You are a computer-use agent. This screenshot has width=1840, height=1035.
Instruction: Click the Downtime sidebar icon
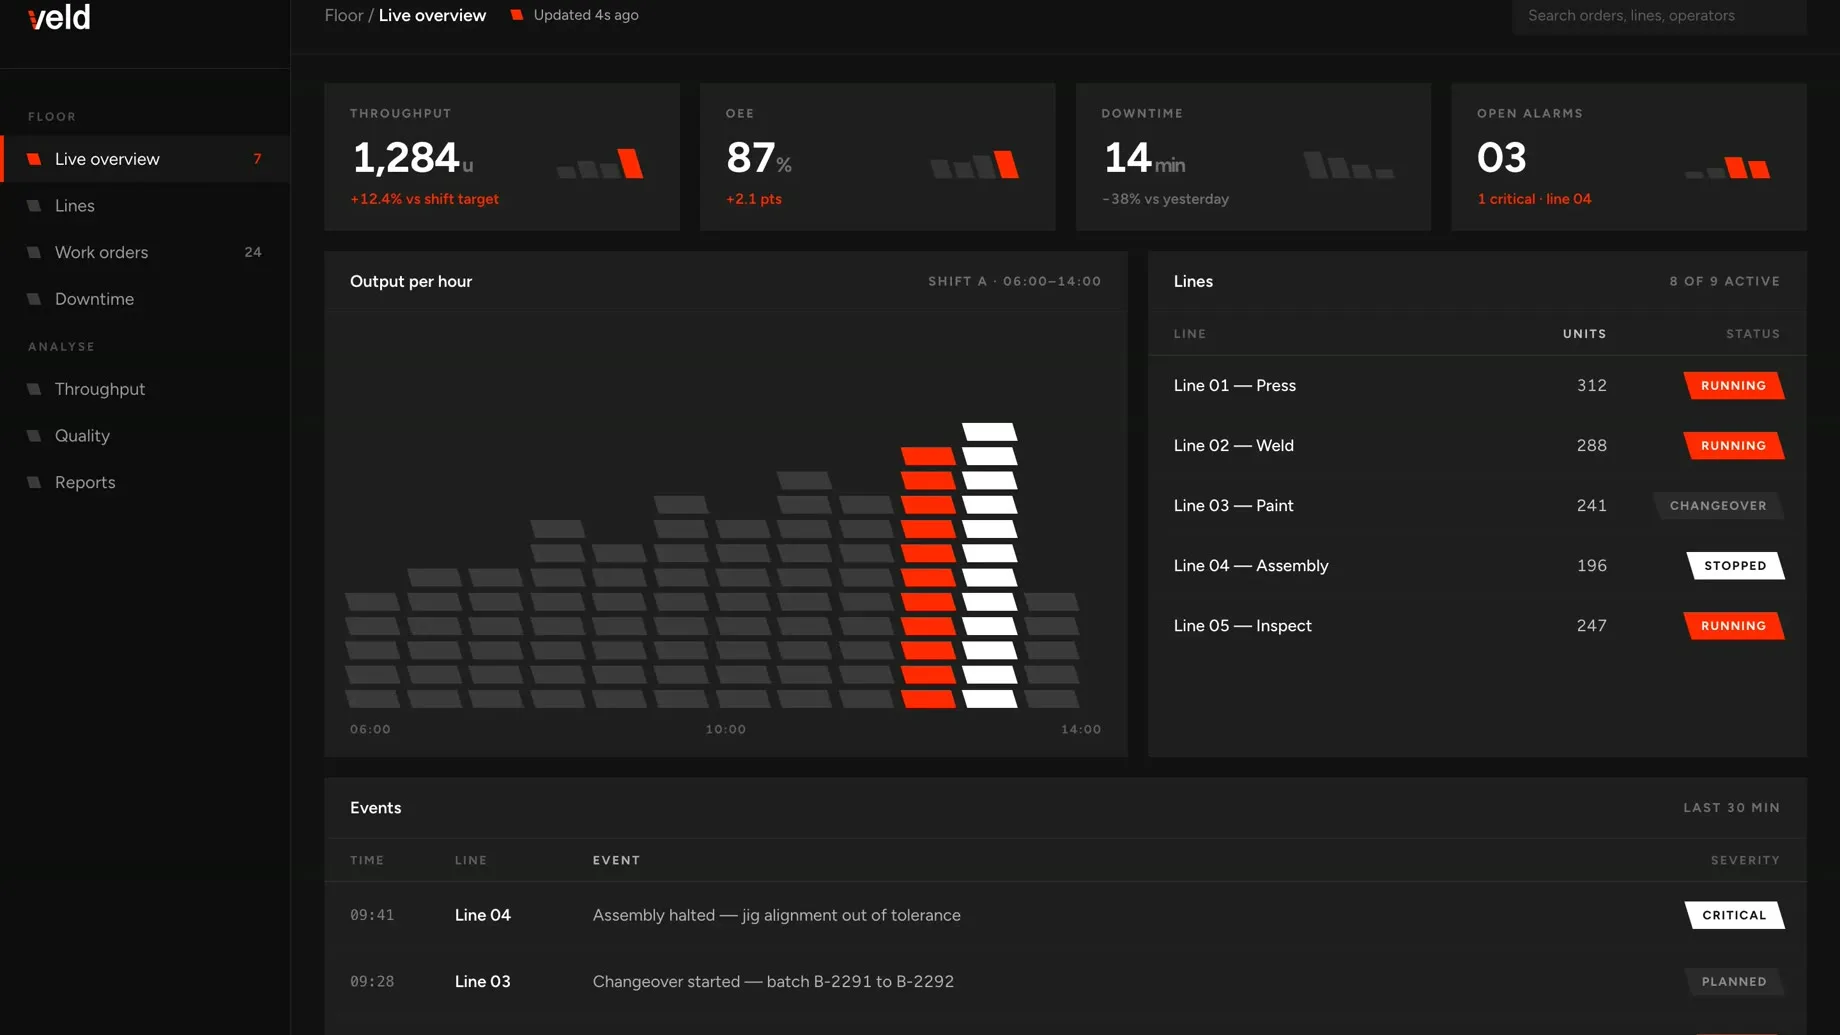click(34, 299)
